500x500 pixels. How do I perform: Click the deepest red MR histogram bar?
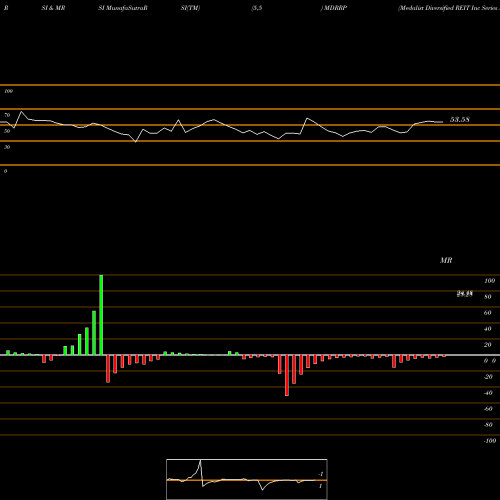click(287, 375)
